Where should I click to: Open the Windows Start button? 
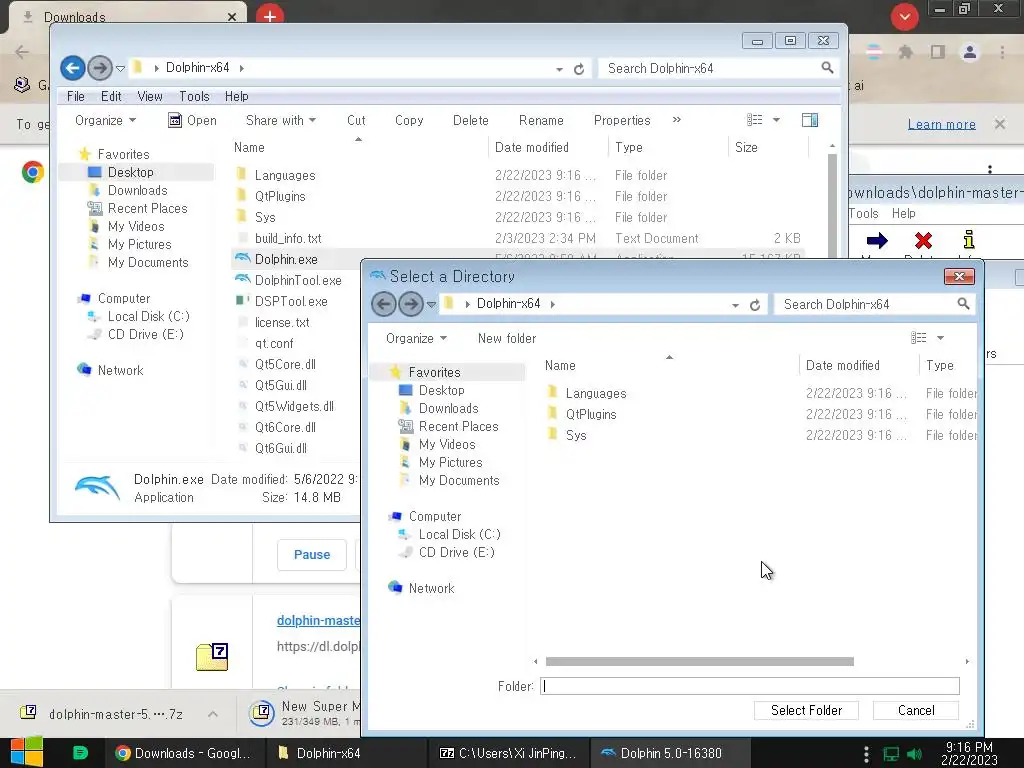coord(27,752)
